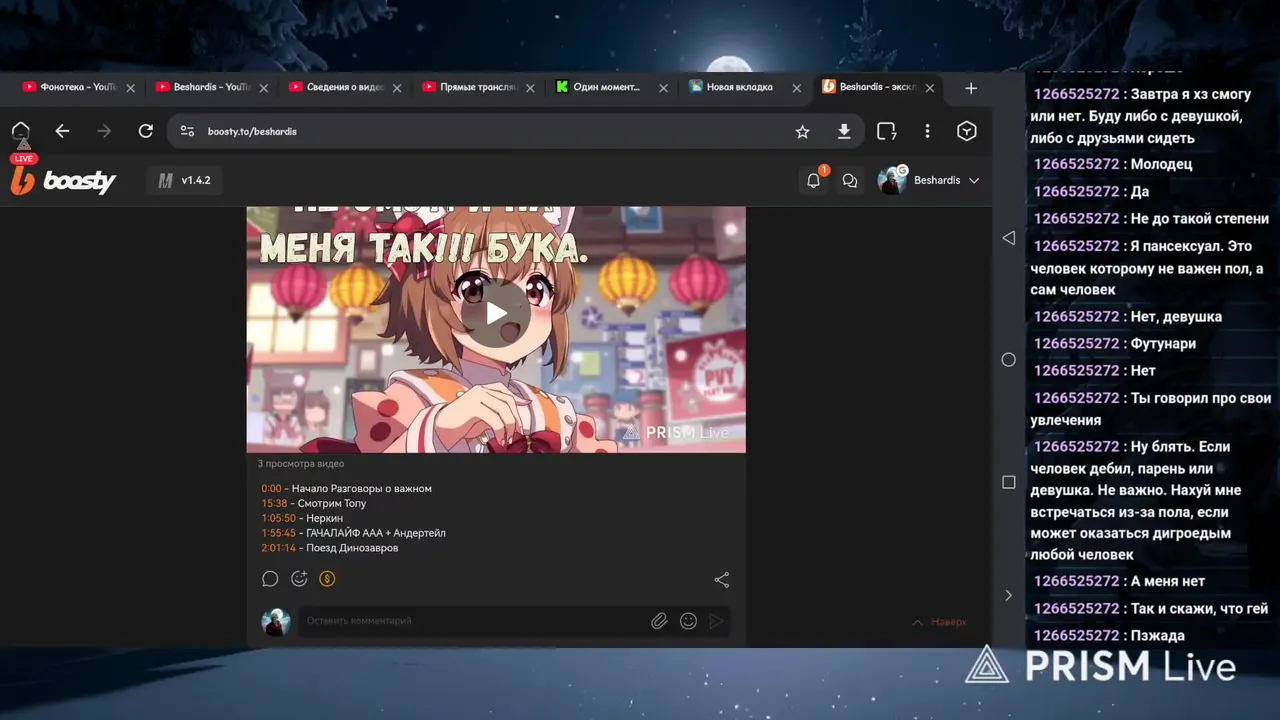This screenshot has height=720, width=1280.
Task: Open the browser three-dot menu
Action: tap(927, 131)
